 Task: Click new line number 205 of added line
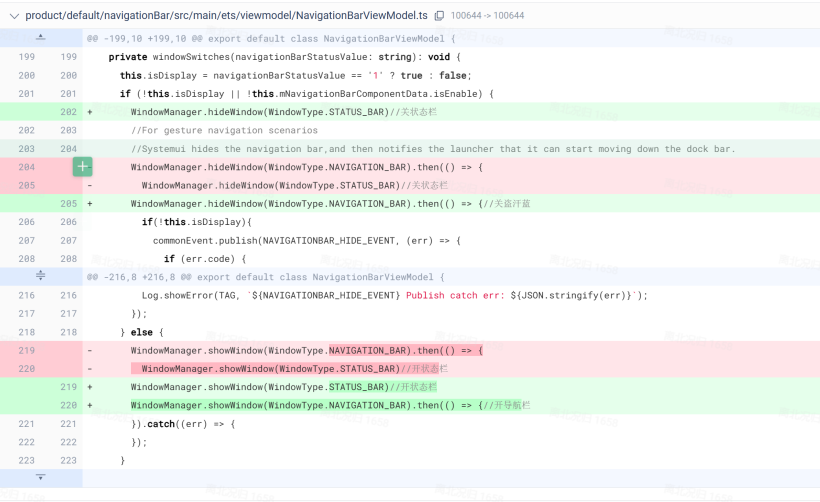[68, 204]
